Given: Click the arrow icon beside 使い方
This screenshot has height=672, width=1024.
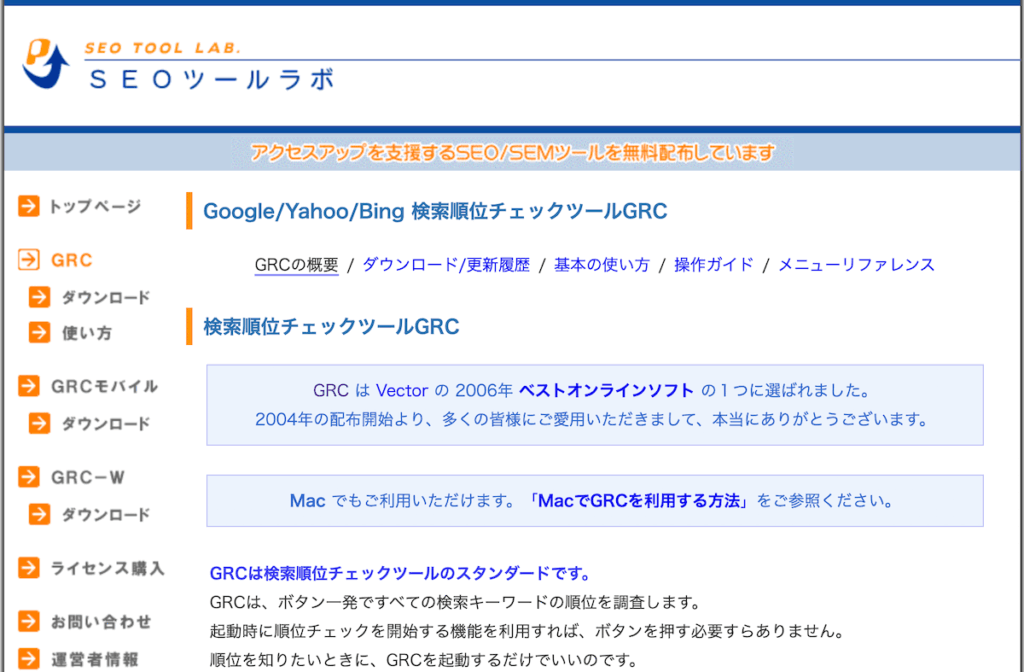Looking at the screenshot, I should (x=39, y=332).
